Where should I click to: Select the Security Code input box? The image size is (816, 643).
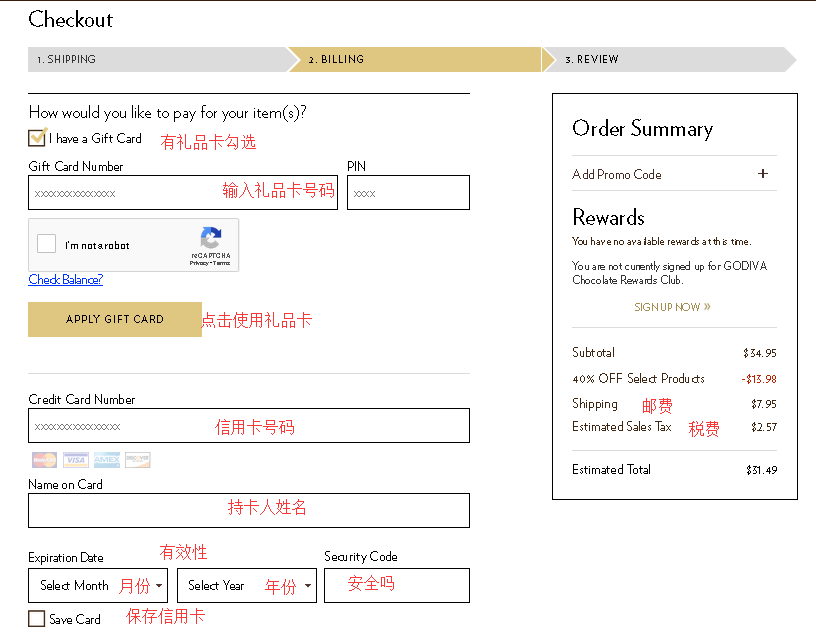coord(396,585)
